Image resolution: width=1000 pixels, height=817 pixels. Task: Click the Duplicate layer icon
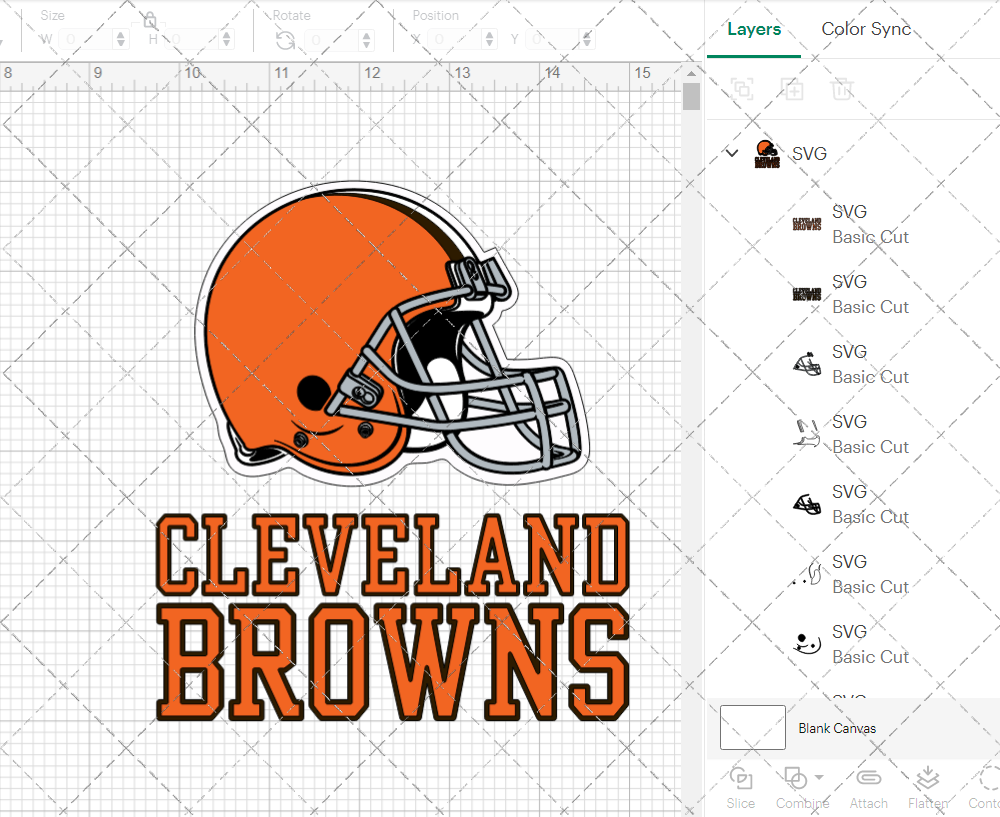(793, 89)
